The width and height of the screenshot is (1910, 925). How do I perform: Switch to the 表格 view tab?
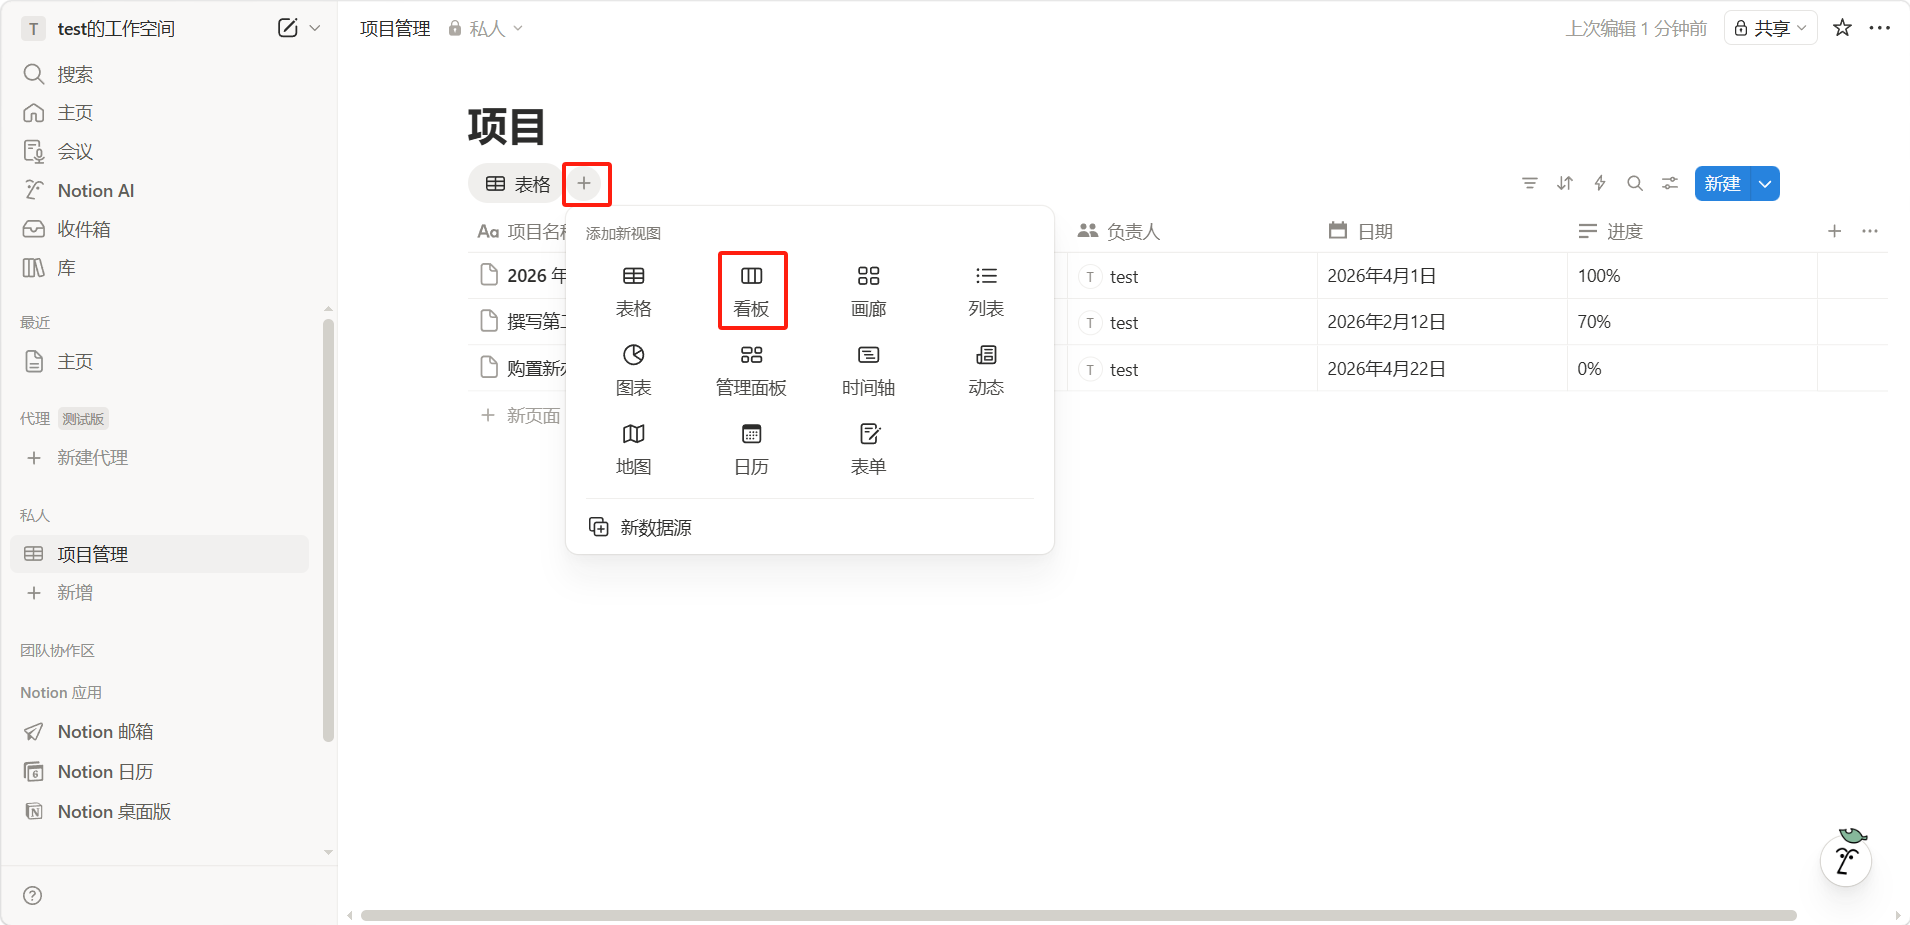(x=517, y=184)
